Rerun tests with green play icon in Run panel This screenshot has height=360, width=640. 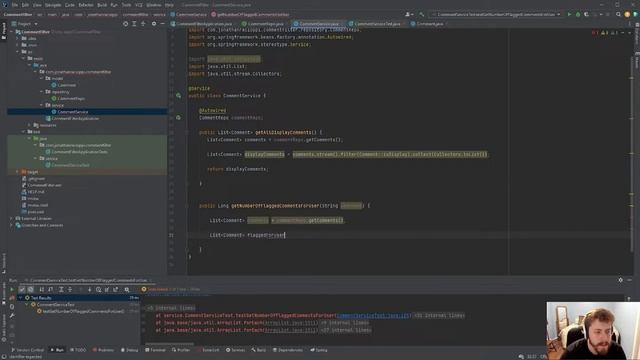click(12, 289)
